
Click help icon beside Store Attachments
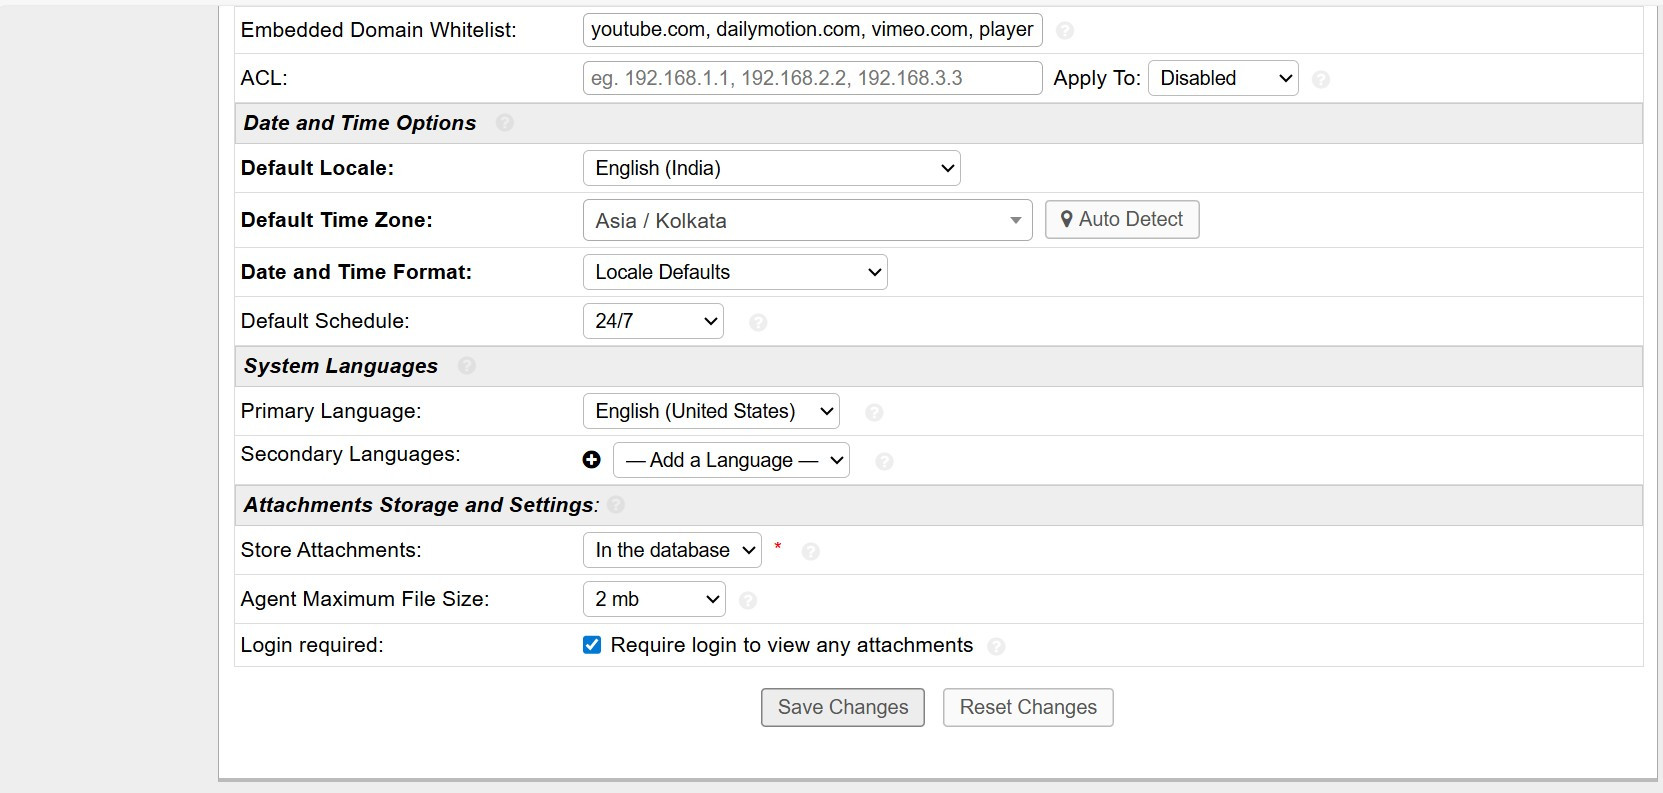[x=811, y=551]
